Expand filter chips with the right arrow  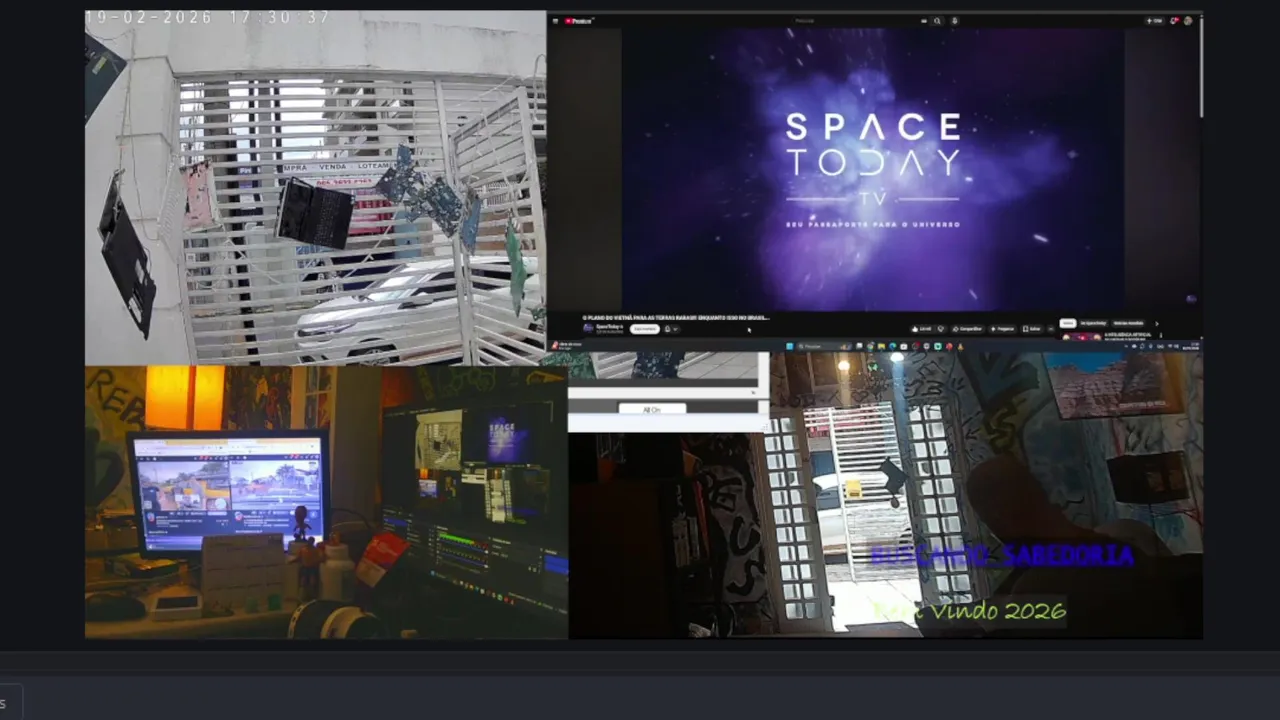coord(1157,323)
